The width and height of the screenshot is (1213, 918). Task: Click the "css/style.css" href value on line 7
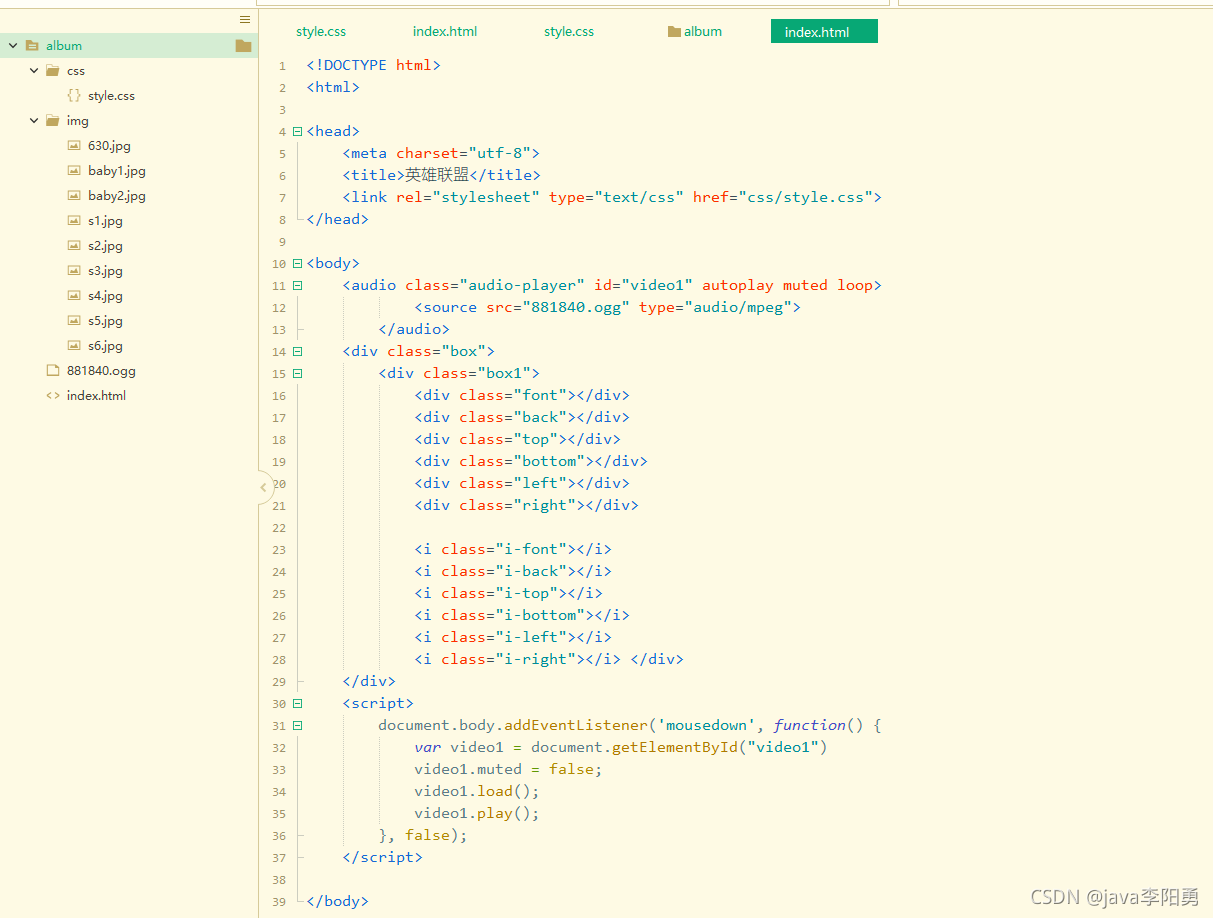click(x=806, y=197)
